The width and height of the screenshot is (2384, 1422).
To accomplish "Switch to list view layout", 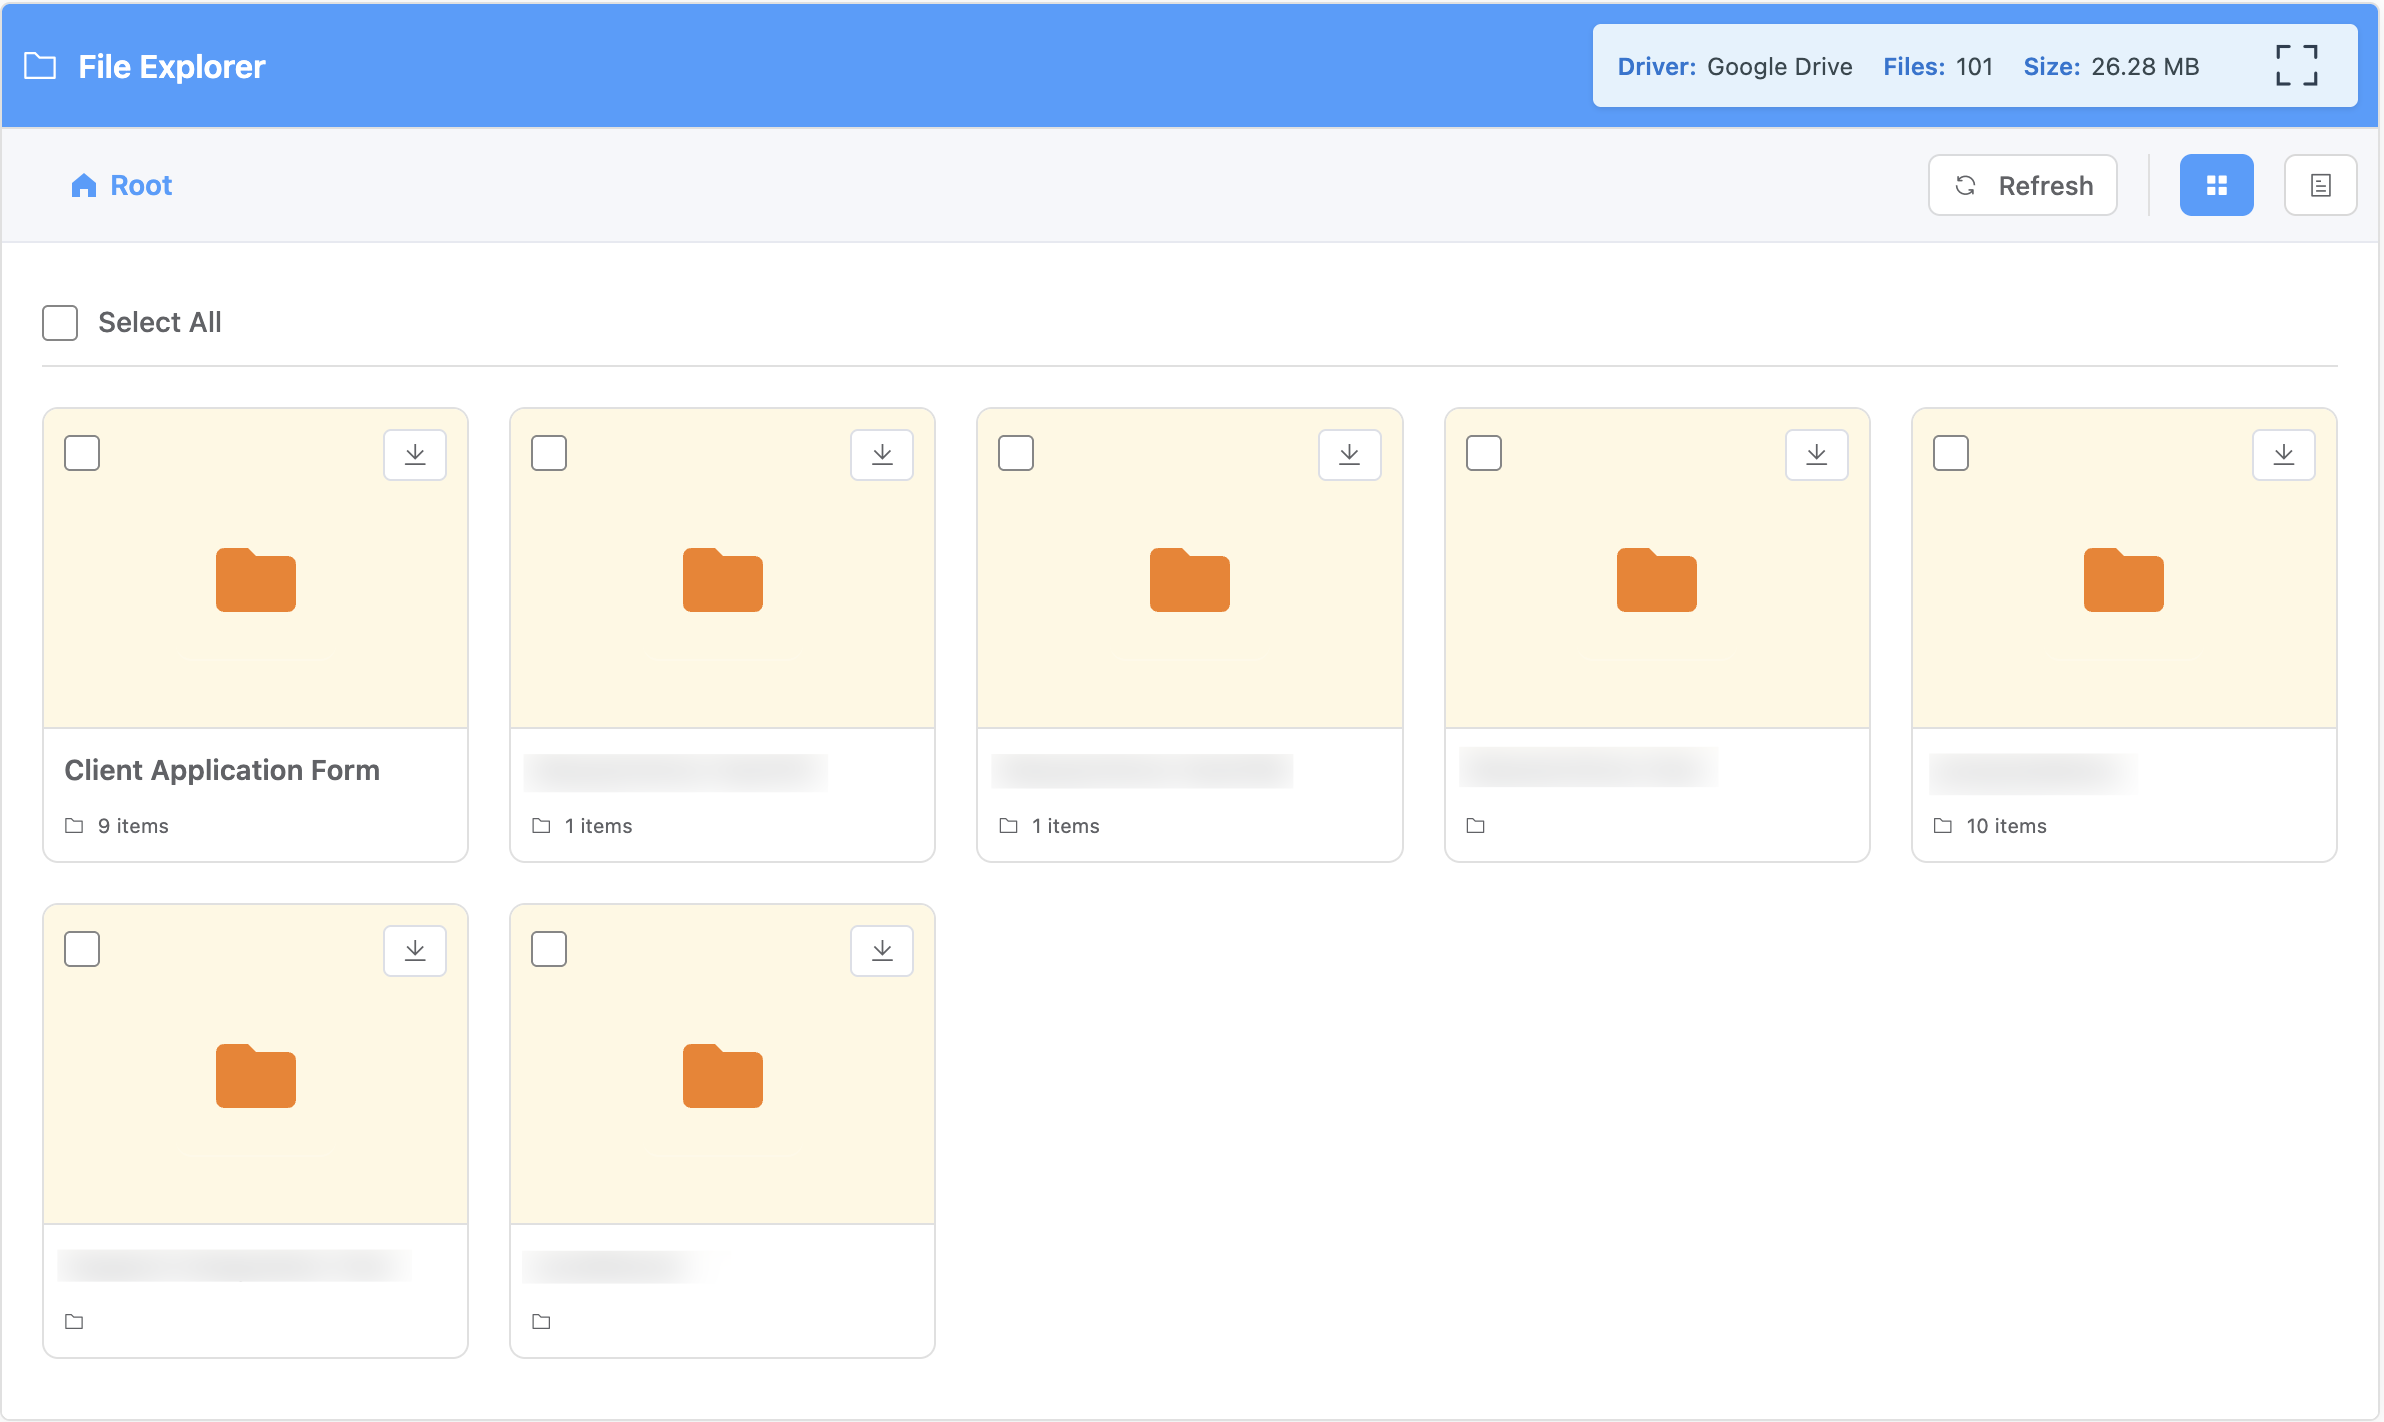I will [x=2321, y=185].
